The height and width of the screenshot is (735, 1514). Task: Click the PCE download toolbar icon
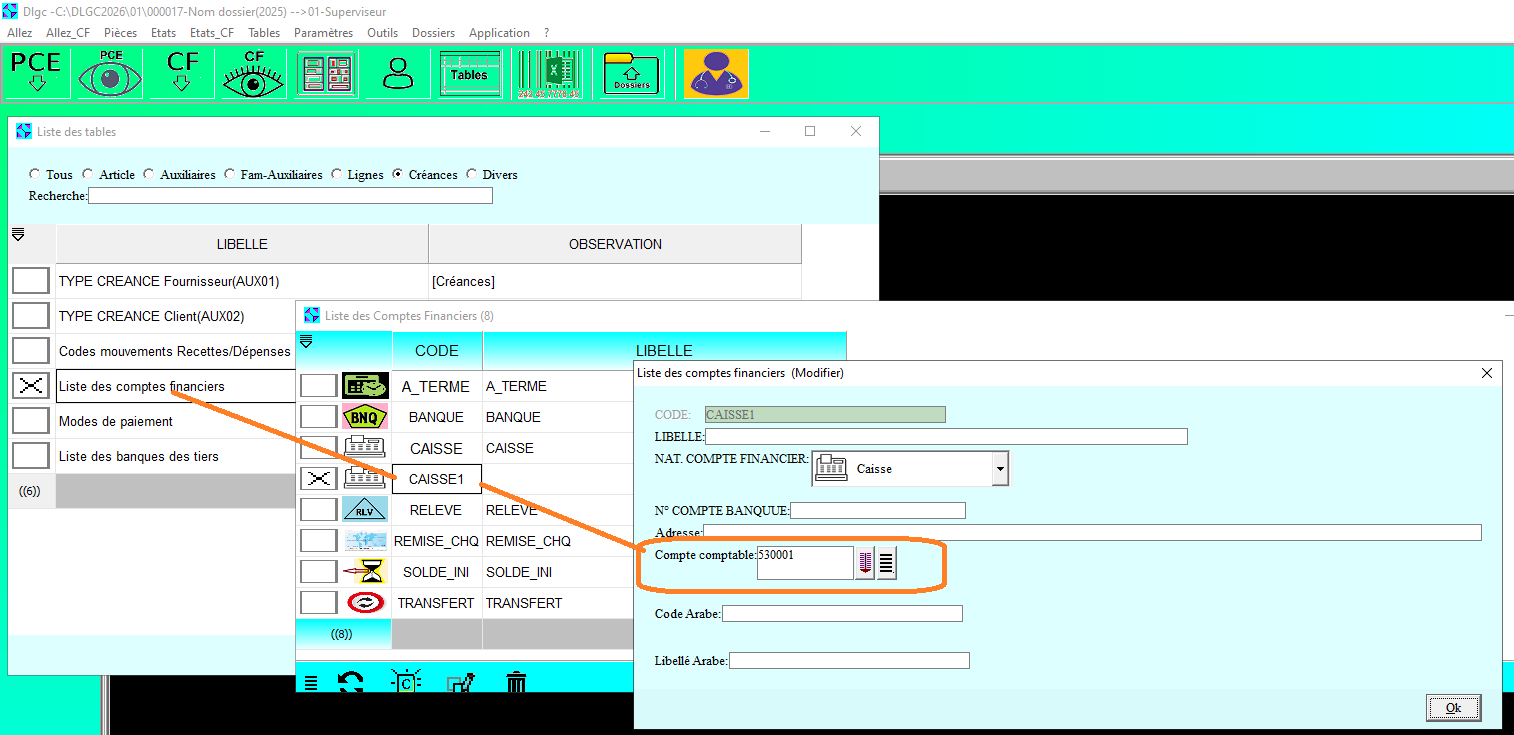click(x=36, y=74)
